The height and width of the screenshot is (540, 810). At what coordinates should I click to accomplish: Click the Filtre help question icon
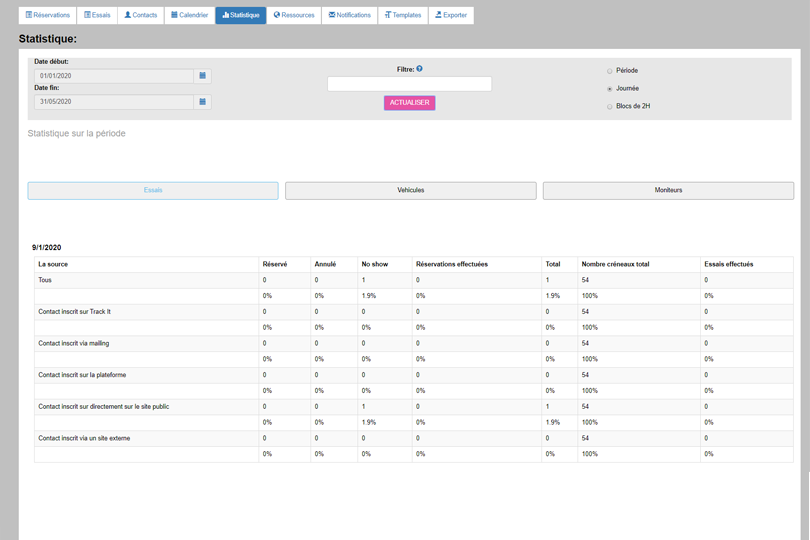tap(419, 69)
